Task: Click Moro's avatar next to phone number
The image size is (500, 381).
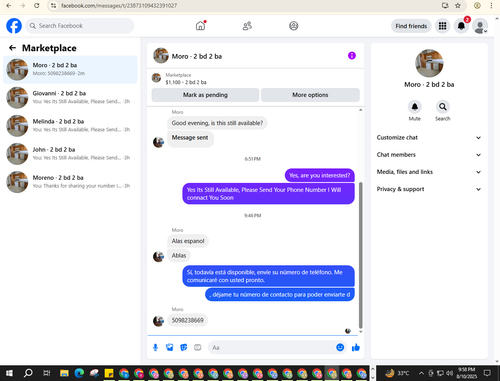Action: tap(158, 321)
